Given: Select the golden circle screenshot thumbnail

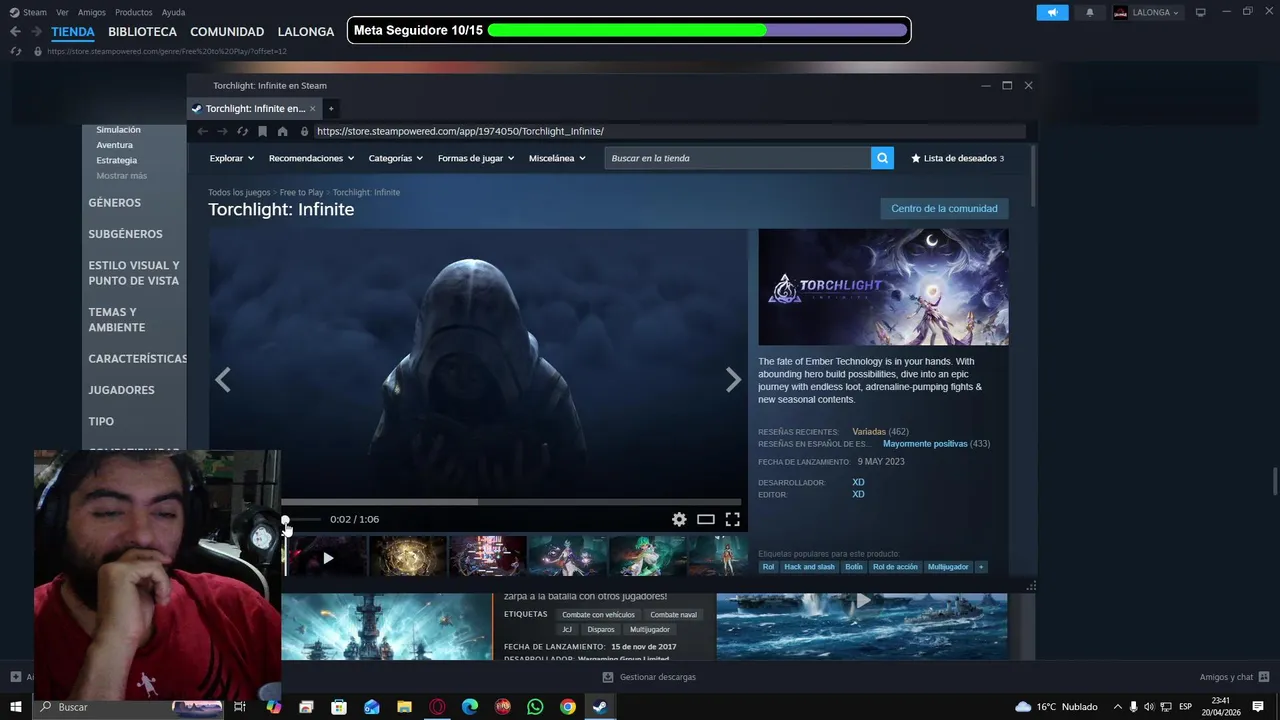Looking at the screenshot, I should pyautogui.click(x=408, y=557).
